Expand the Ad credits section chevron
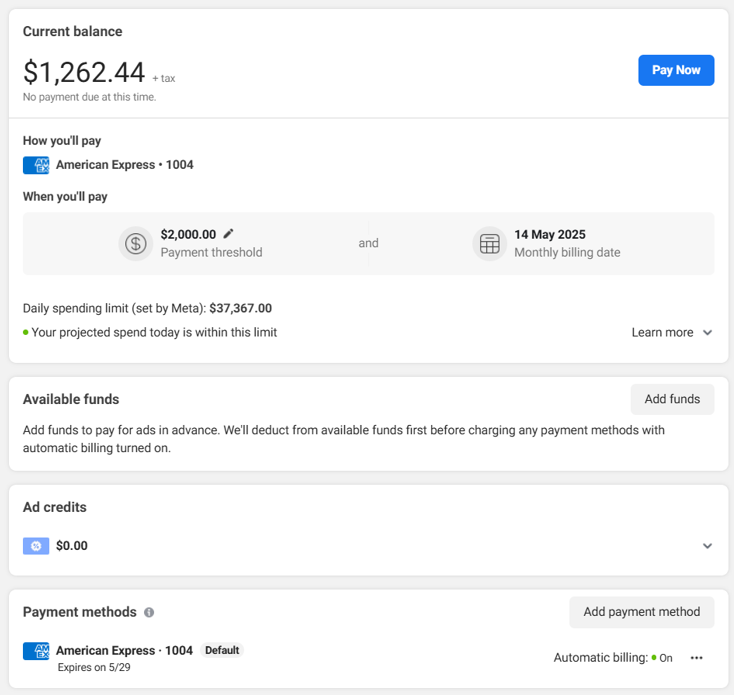The width and height of the screenshot is (734, 695). (x=707, y=546)
